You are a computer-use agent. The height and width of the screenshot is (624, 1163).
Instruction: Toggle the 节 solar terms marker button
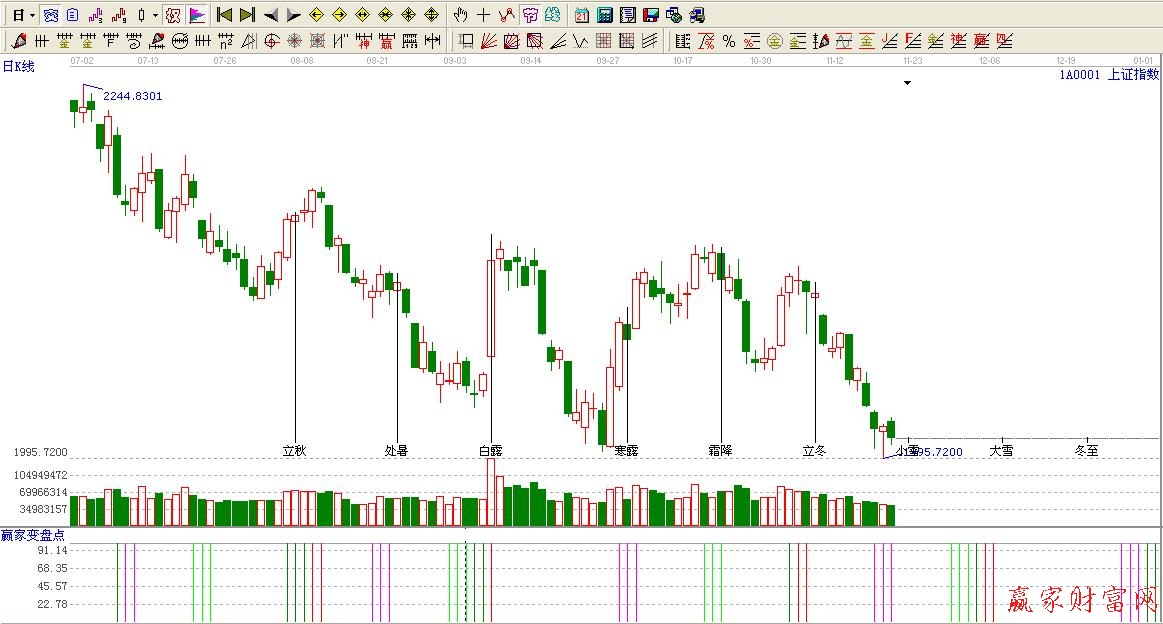[530, 15]
